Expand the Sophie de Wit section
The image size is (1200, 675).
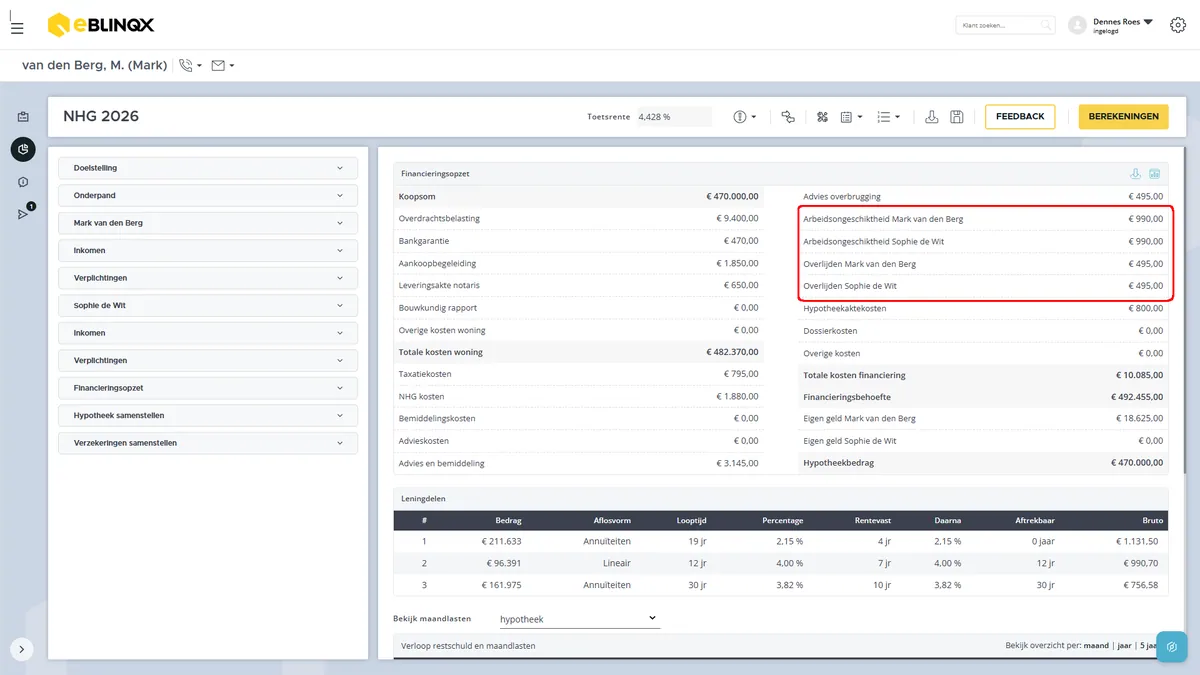[x=208, y=305]
